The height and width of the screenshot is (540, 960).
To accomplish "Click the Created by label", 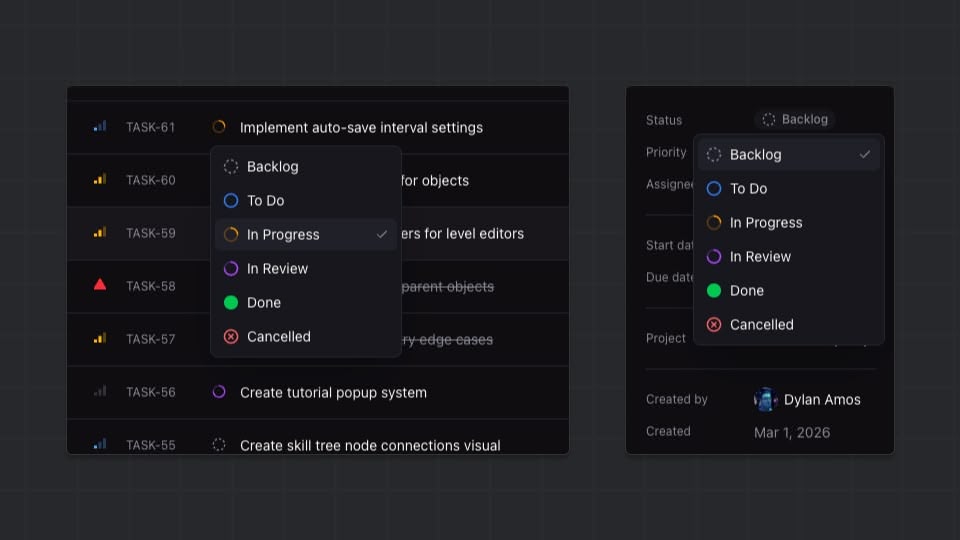I will coord(677,399).
